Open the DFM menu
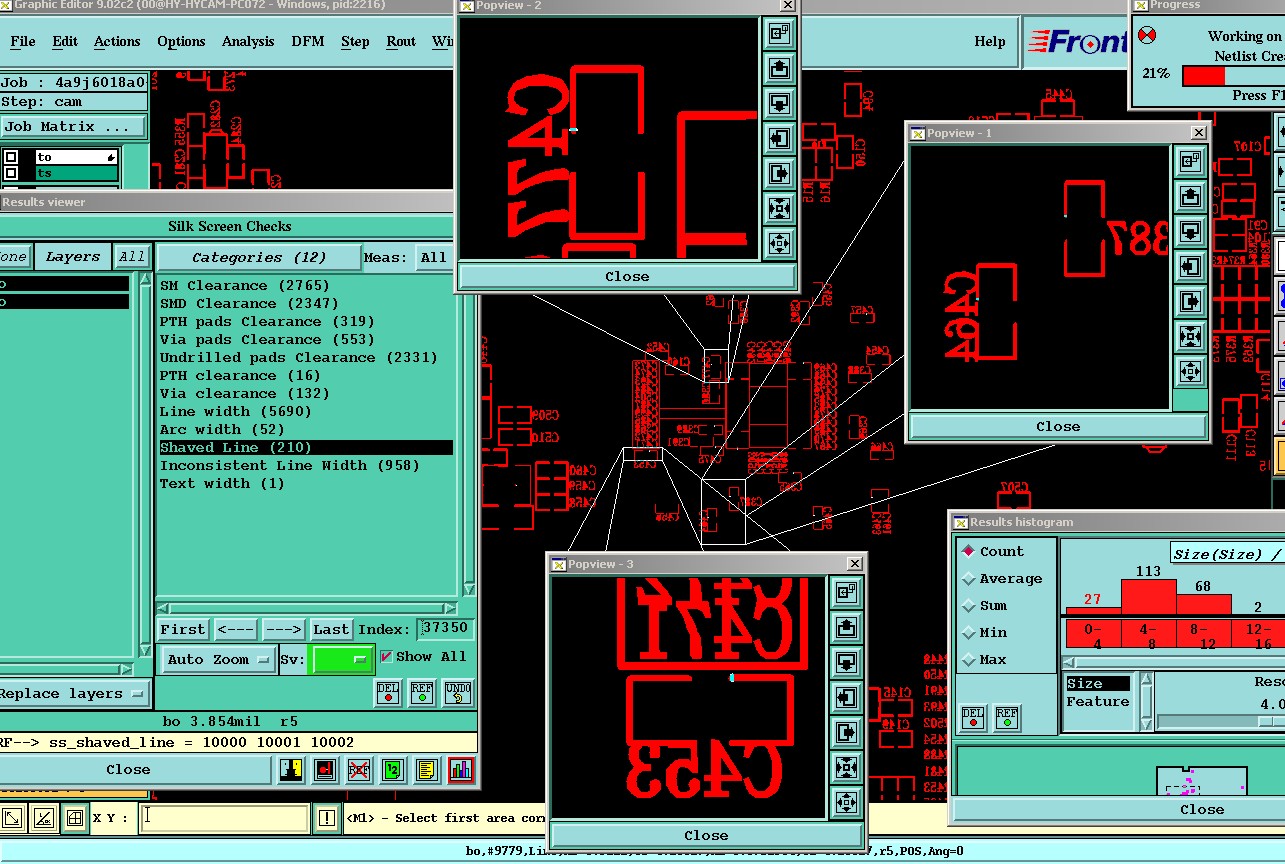Viewport: 1285px width, 864px height. click(x=308, y=41)
